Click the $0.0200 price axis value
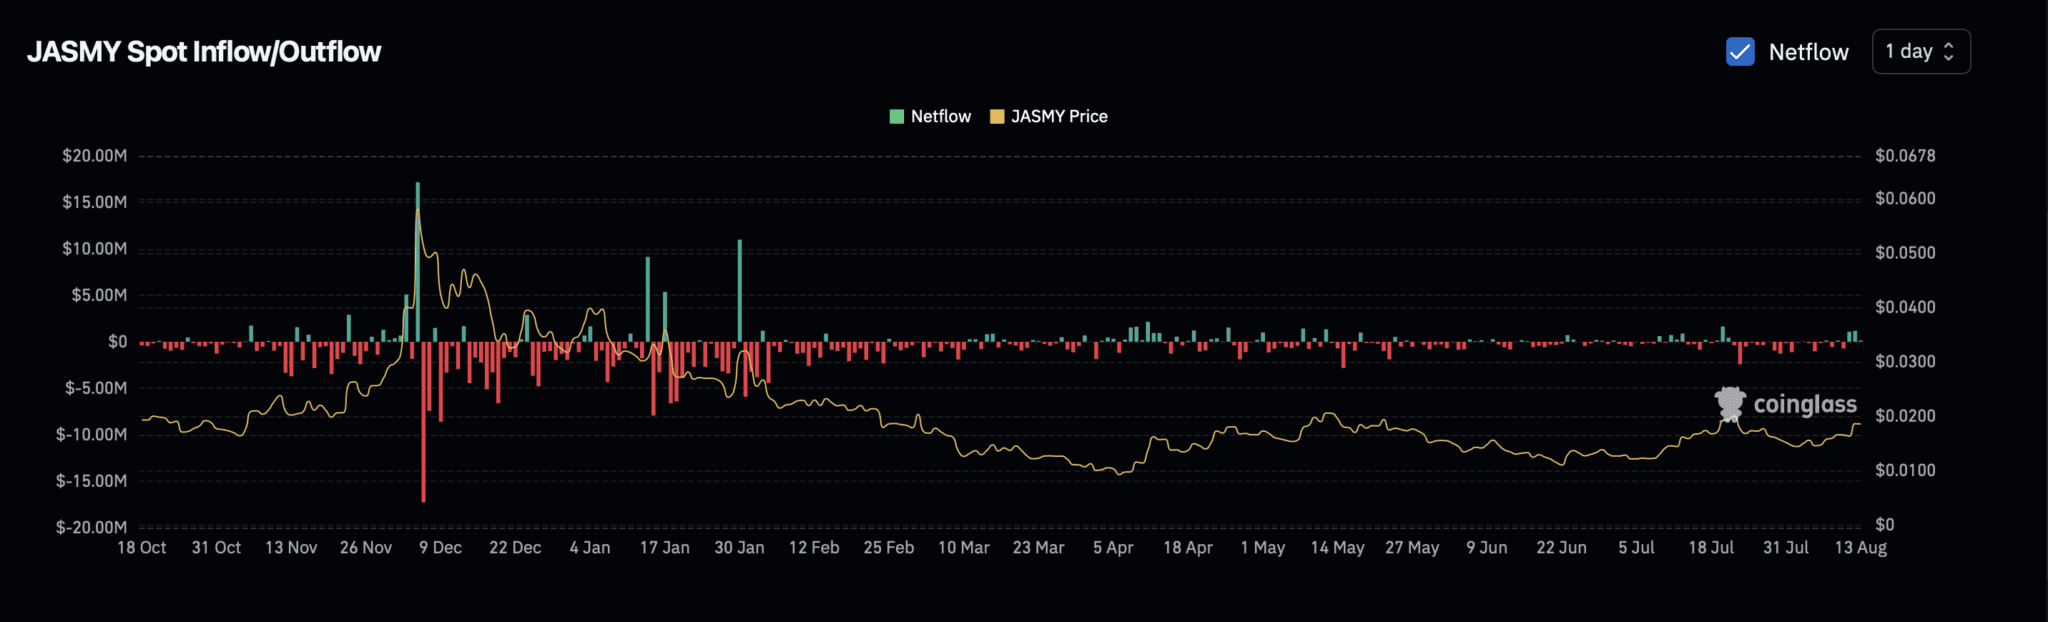 point(1905,416)
